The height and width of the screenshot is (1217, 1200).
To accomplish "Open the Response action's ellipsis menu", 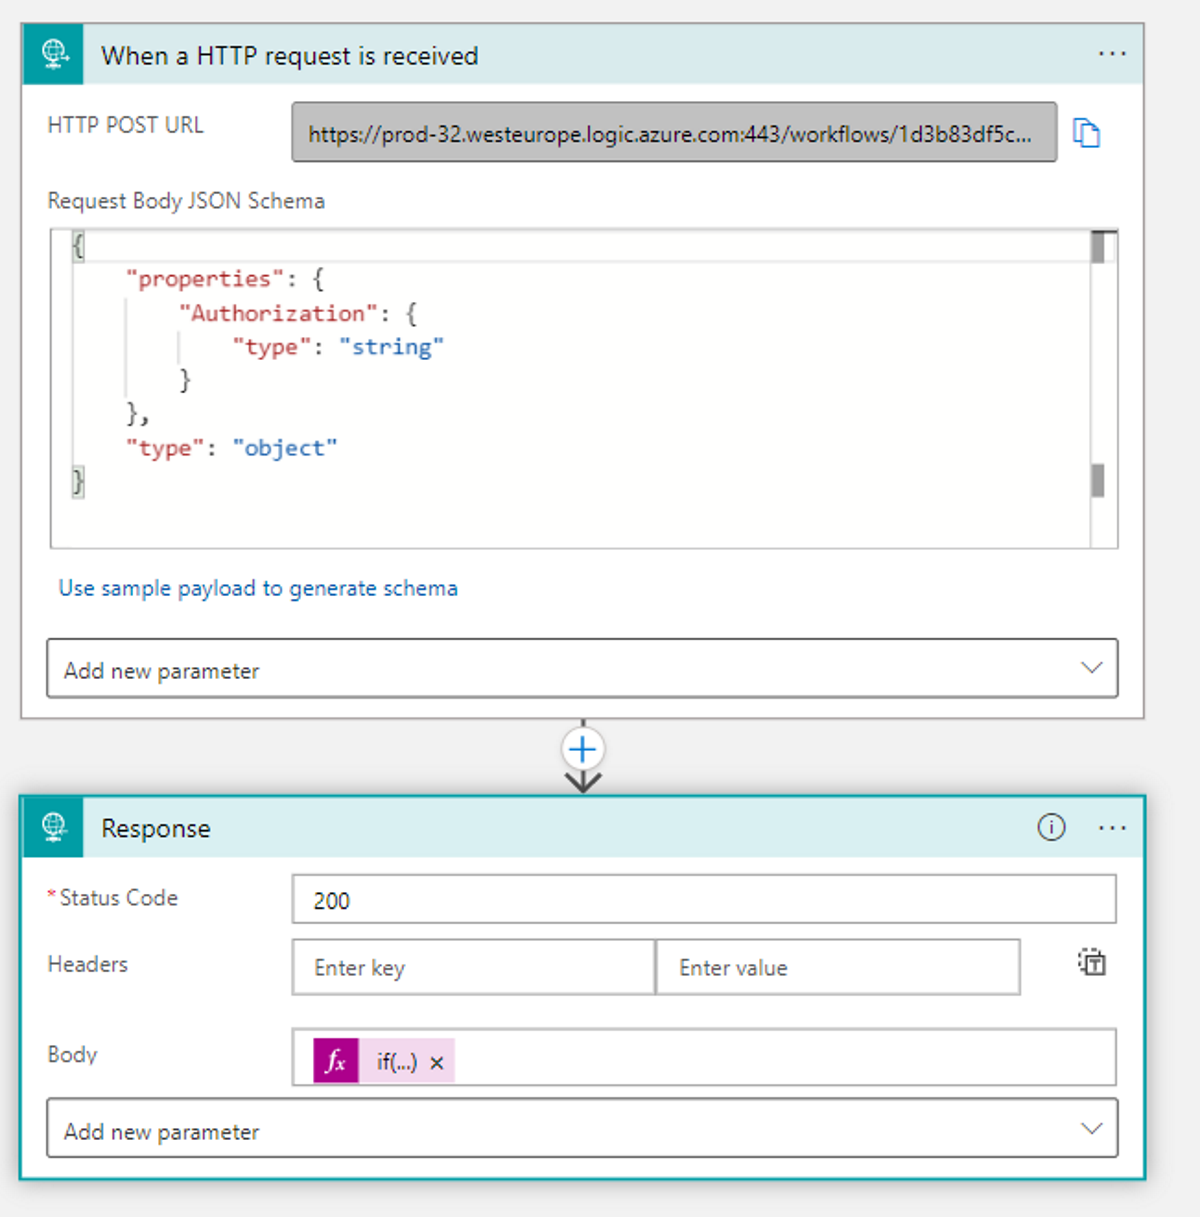I will [1112, 828].
